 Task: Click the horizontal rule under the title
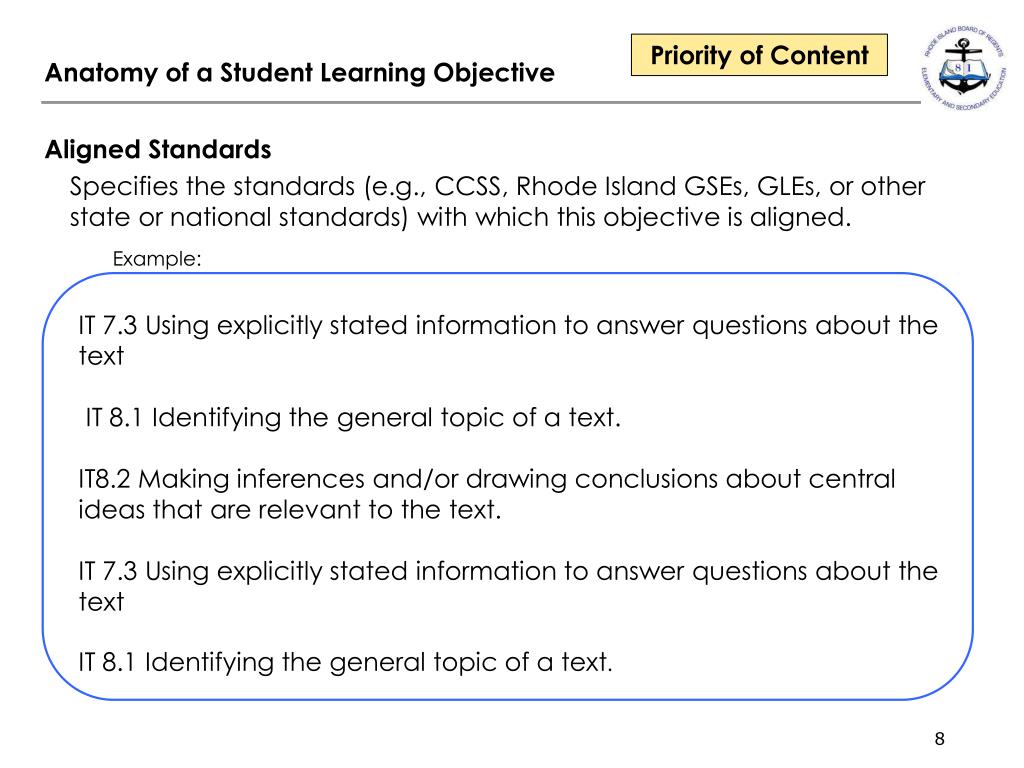481,103
